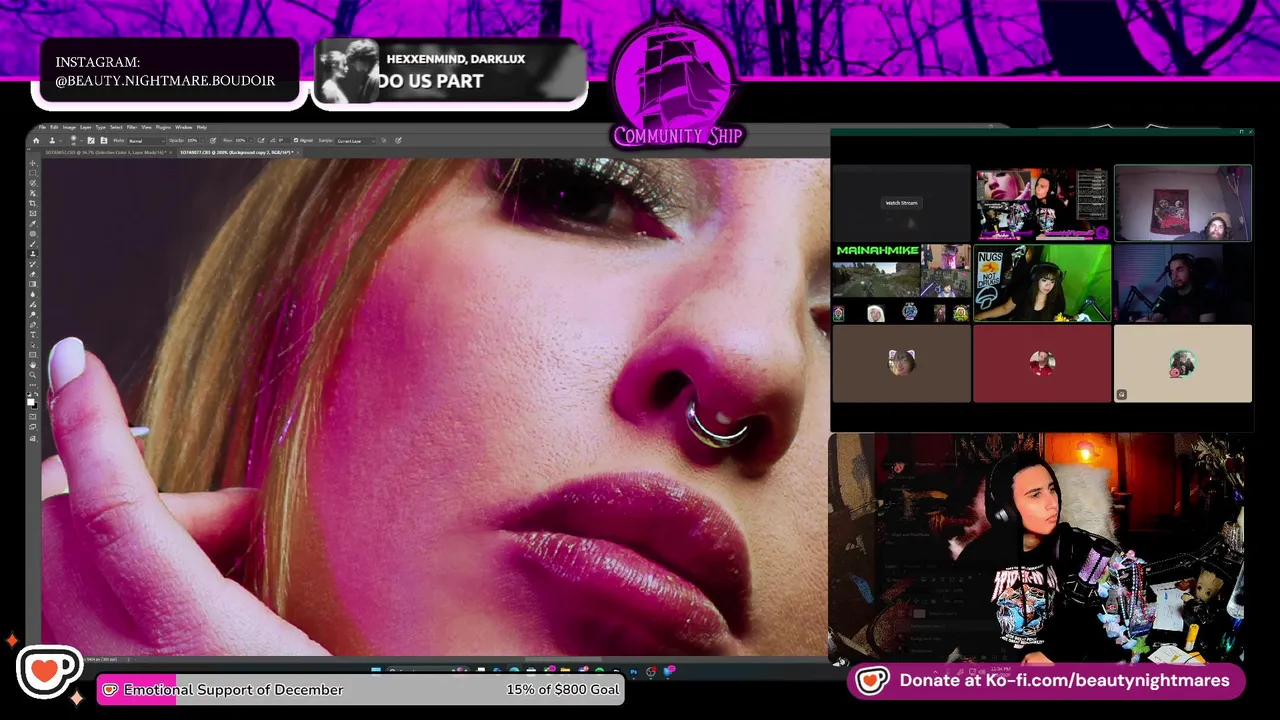The width and height of the screenshot is (1280, 720).
Task: Select the Pen tool
Action: [x=32, y=325]
